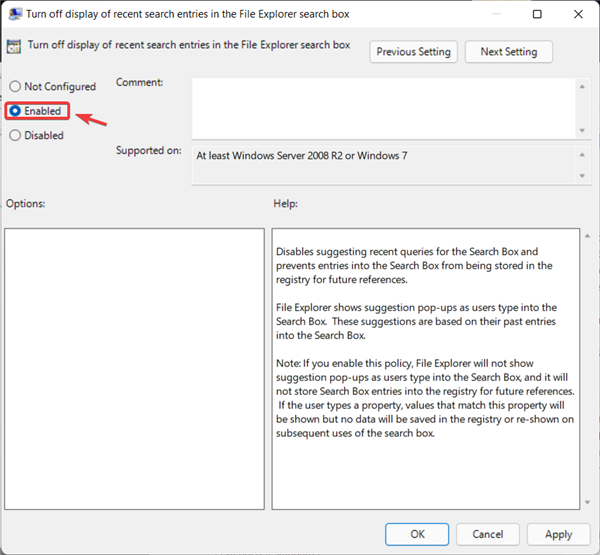This screenshot has width=600, height=555.
Task: Click the policy setting icon beside the heading
Action: pos(14,46)
